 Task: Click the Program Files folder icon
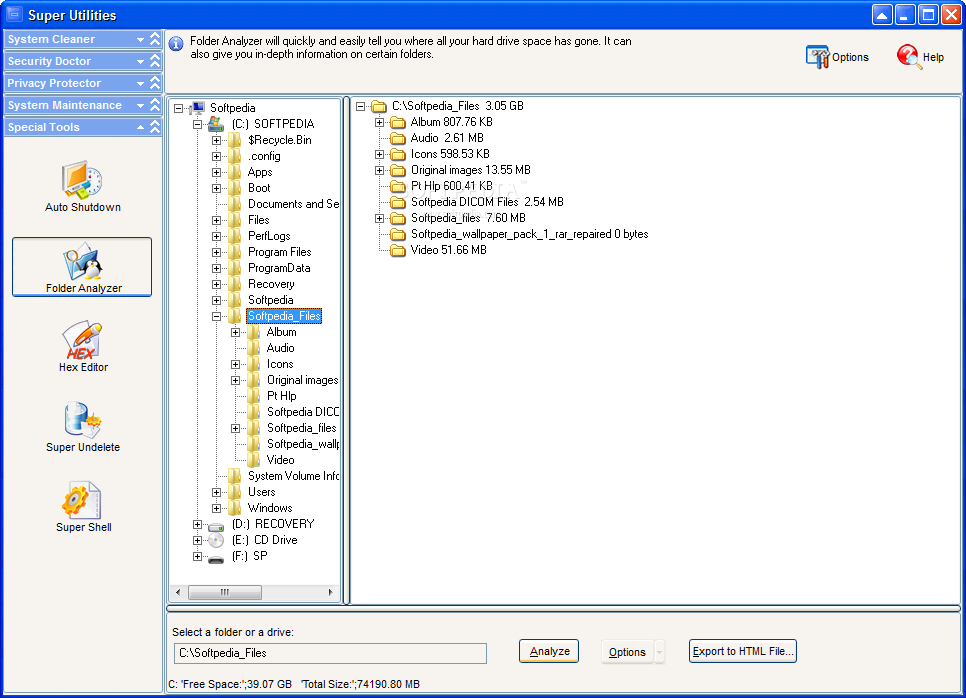(x=235, y=252)
